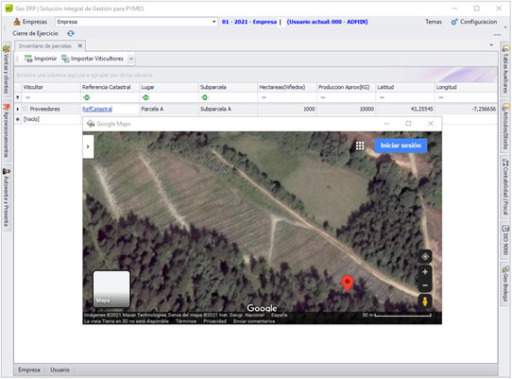512x379 pixels.
Task: Open Contabilidad / Fiscal right side panel
Action: click(505, 187)
